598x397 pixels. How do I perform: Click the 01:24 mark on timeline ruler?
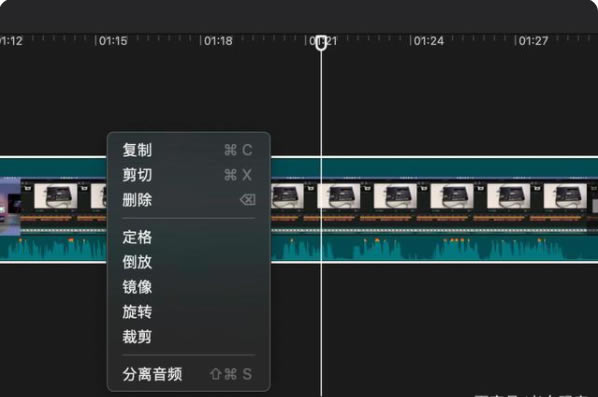click(428, 40)
